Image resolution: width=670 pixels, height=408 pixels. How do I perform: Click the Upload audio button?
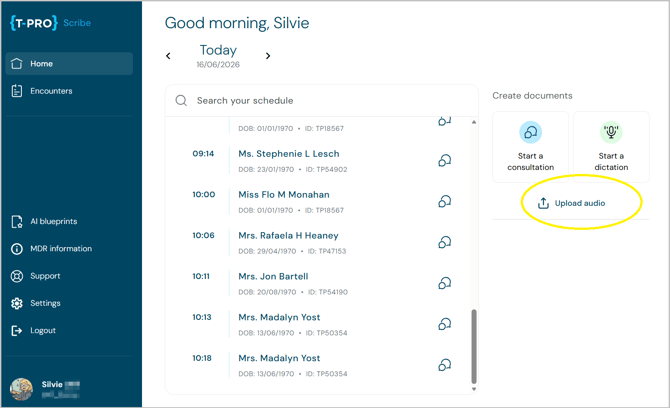coord(571,203)
